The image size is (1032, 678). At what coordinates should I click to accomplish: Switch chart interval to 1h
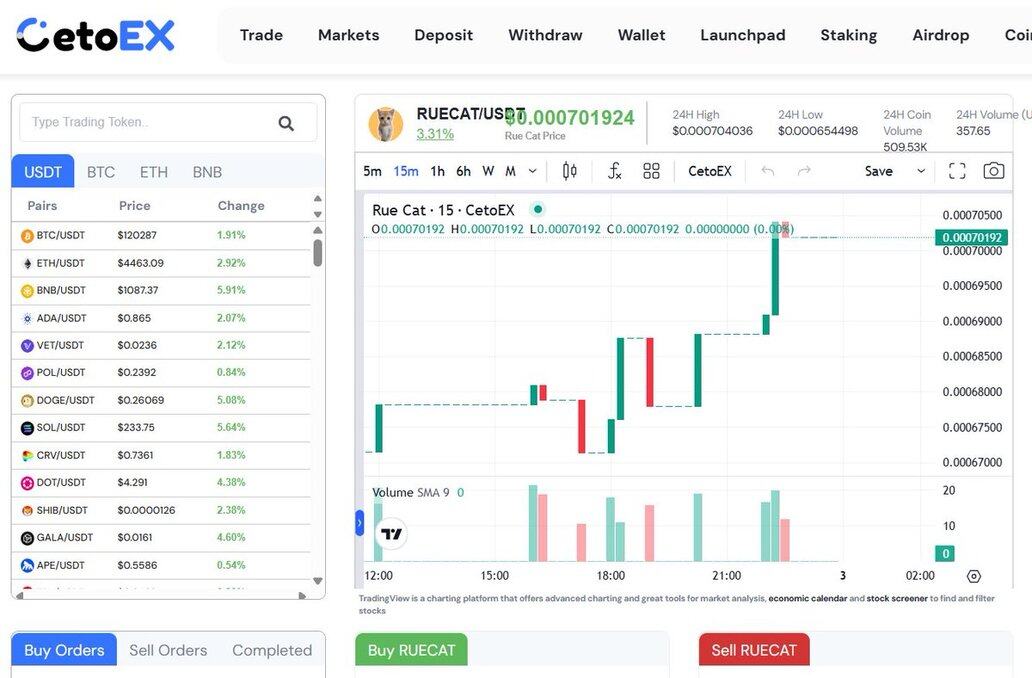(437, 171)
